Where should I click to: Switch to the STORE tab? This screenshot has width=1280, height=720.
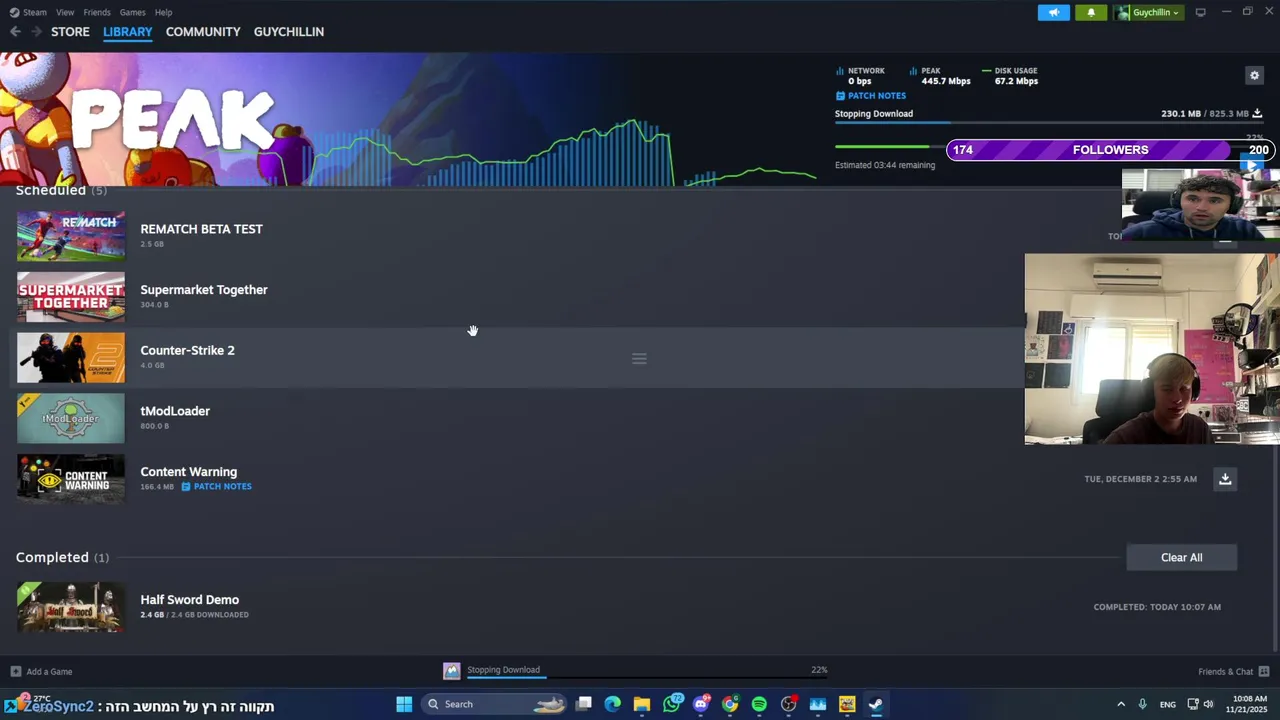(70, 32)
